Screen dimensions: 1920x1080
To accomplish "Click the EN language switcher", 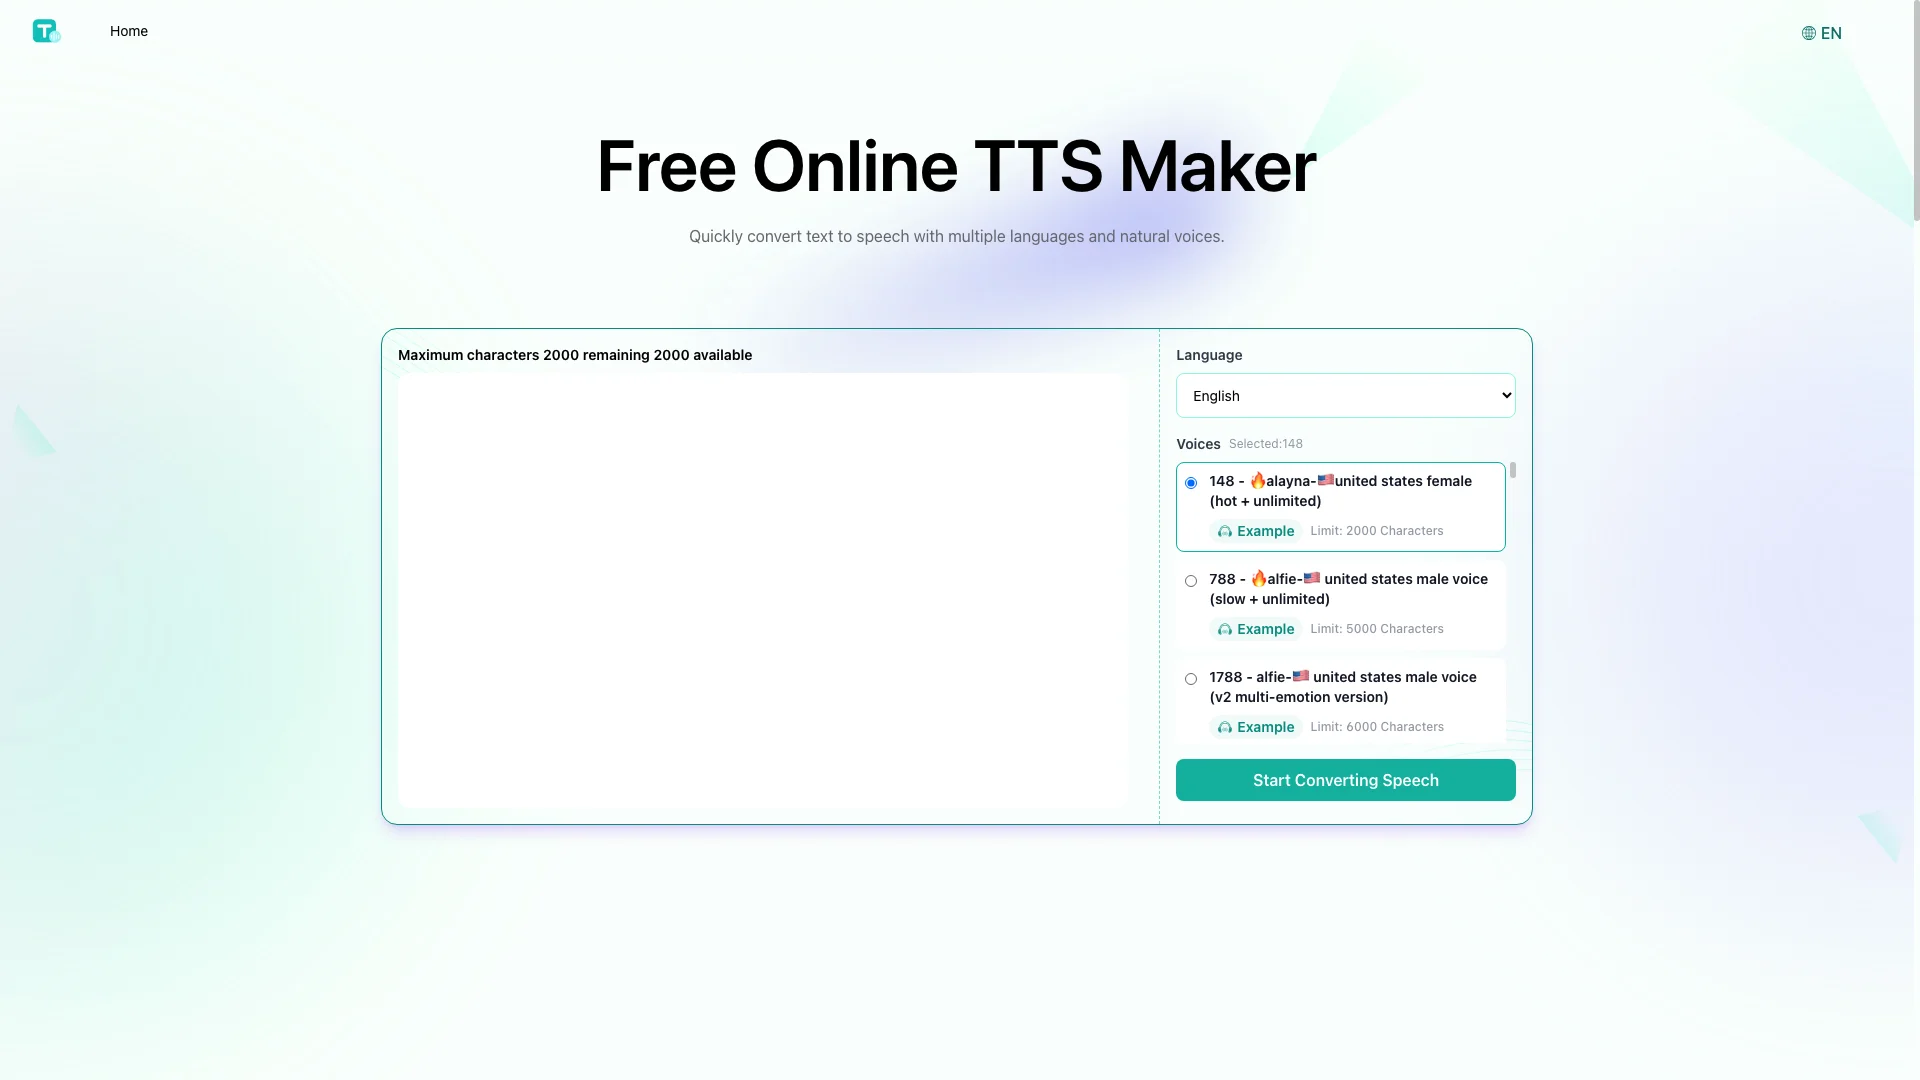I will coord(1822,33).
